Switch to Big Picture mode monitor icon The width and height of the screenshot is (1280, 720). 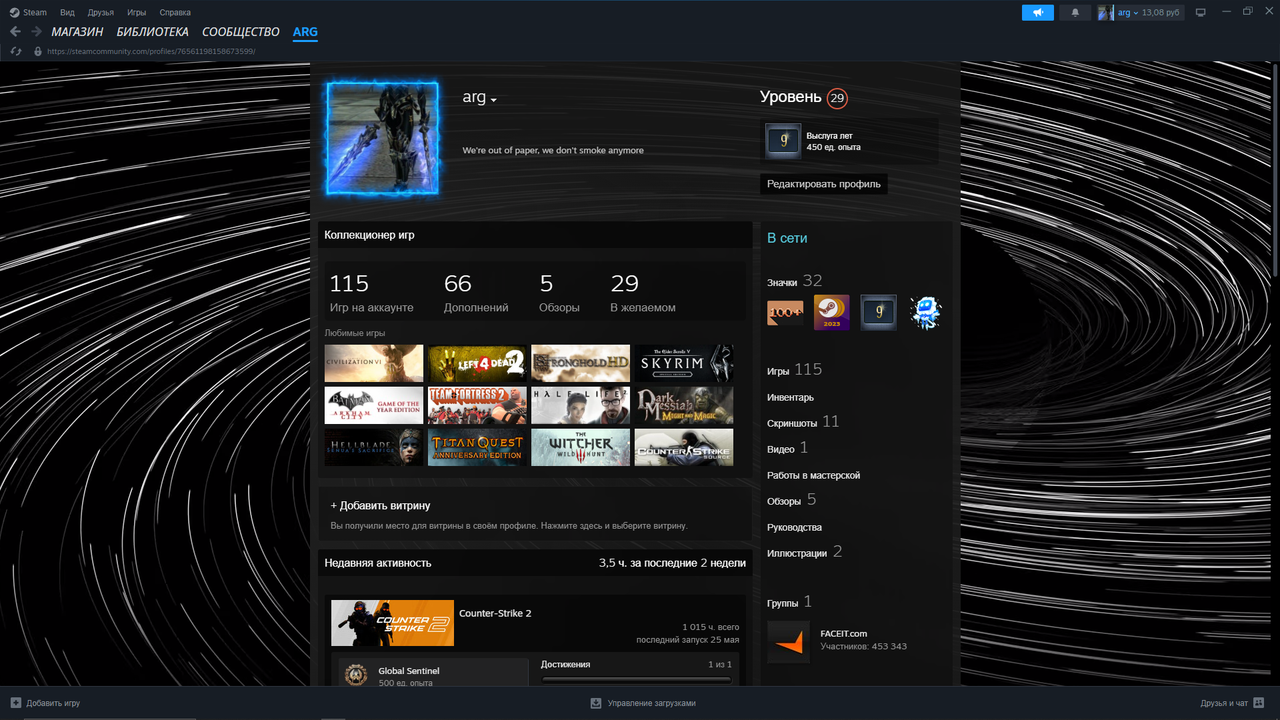(x=1201, y=13)
